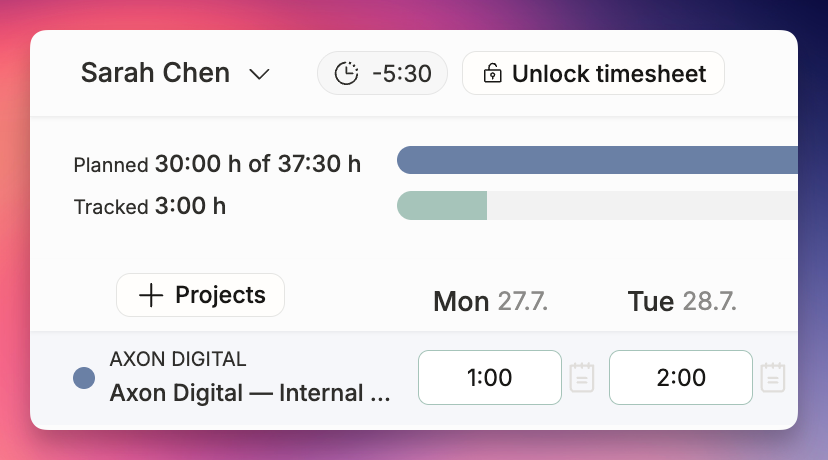Click the Tuesday 2:00 time entry field

tap(681, 378)
